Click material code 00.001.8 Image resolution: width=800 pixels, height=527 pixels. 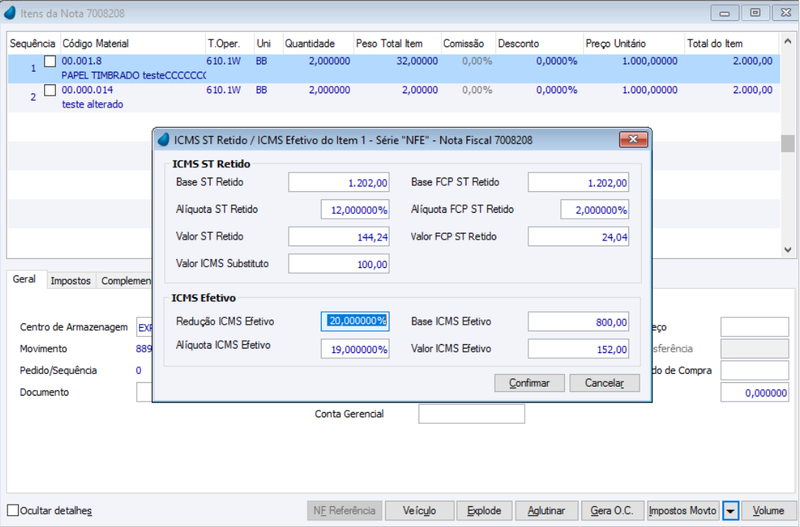82,61
